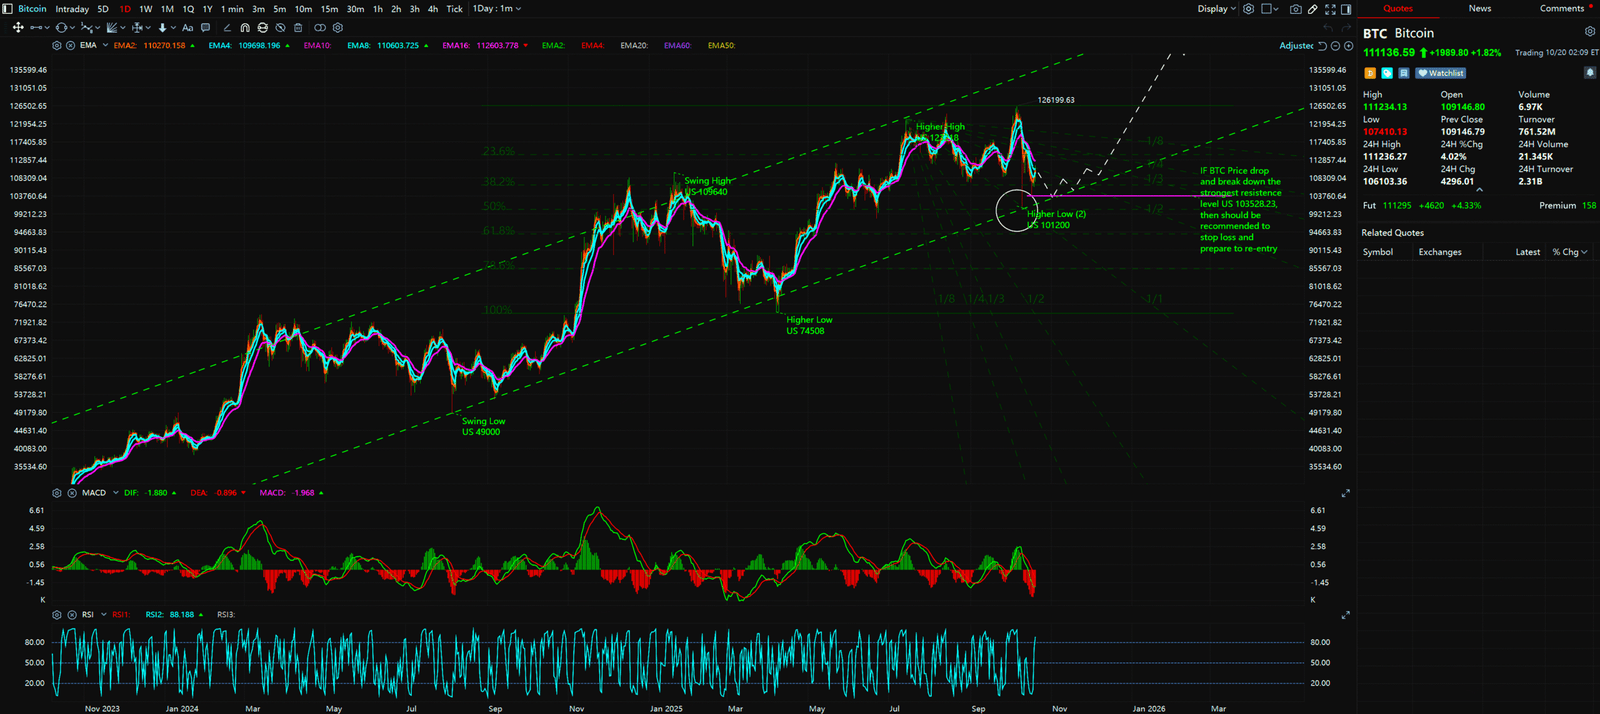
Task: Open the price alert bell icon
Action: (1589, 73)
